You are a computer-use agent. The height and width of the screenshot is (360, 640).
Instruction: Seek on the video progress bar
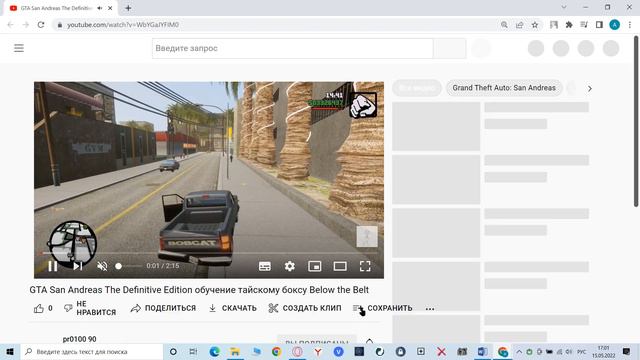209,253
